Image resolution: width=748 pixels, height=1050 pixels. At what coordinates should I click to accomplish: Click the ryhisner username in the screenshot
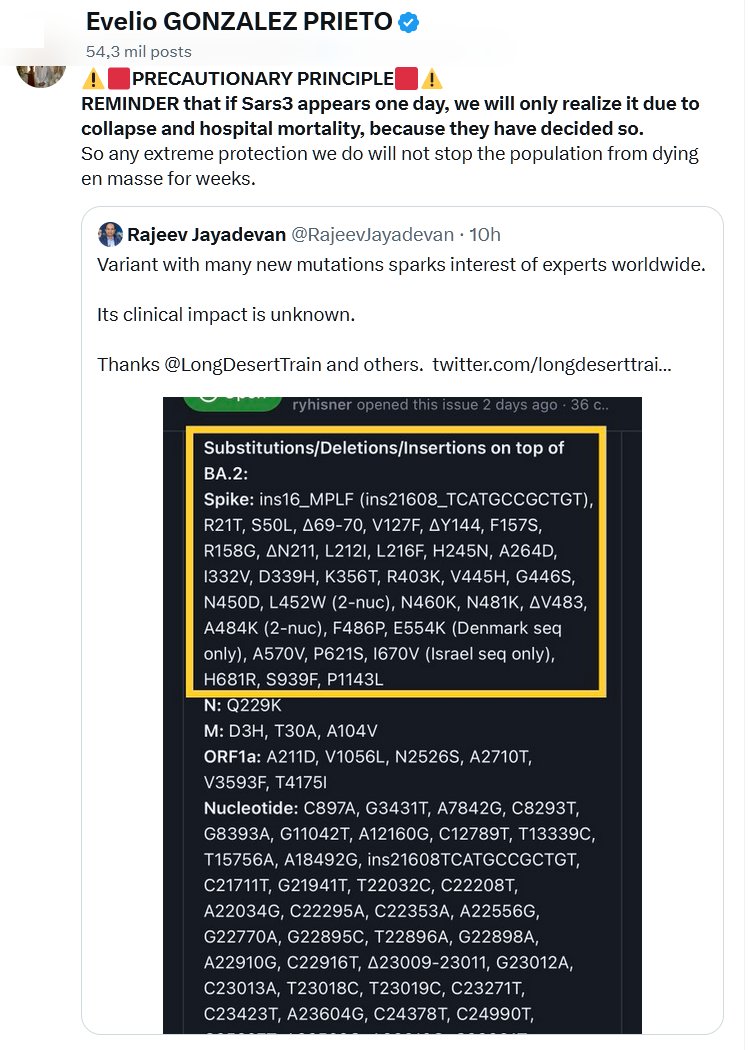tap(320, 405)
